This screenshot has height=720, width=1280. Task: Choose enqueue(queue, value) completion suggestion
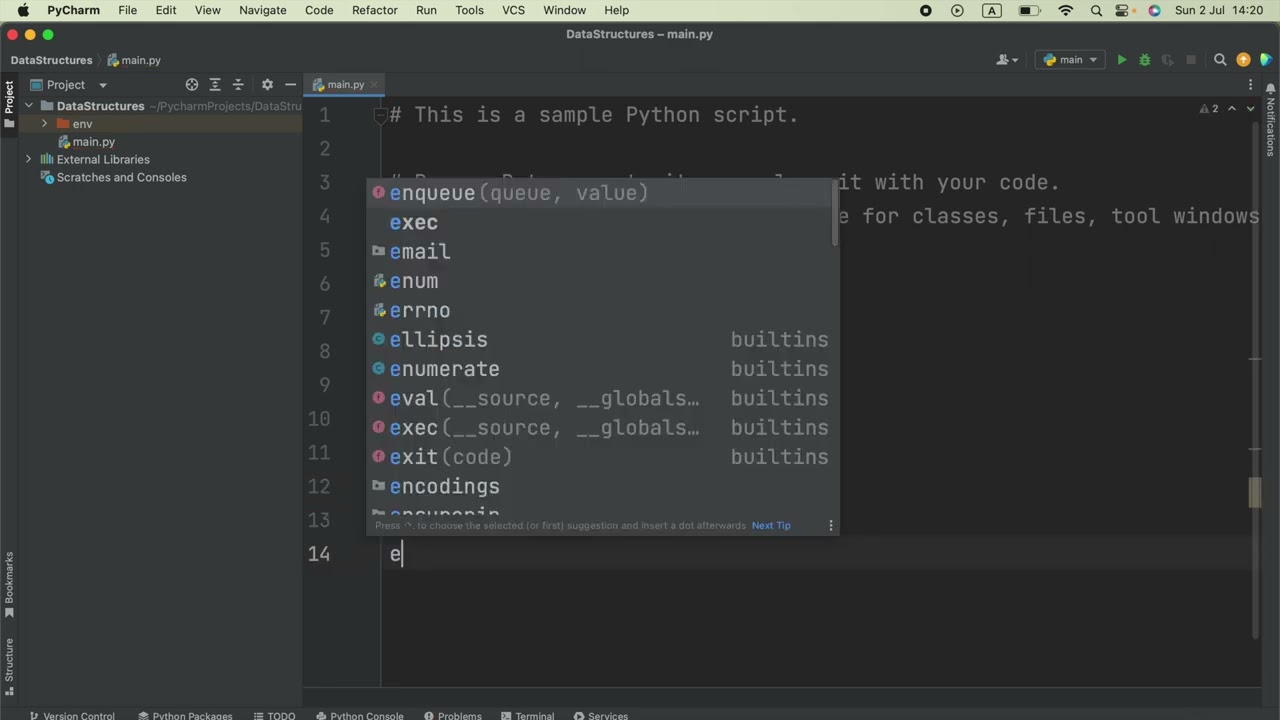(600, 193)
